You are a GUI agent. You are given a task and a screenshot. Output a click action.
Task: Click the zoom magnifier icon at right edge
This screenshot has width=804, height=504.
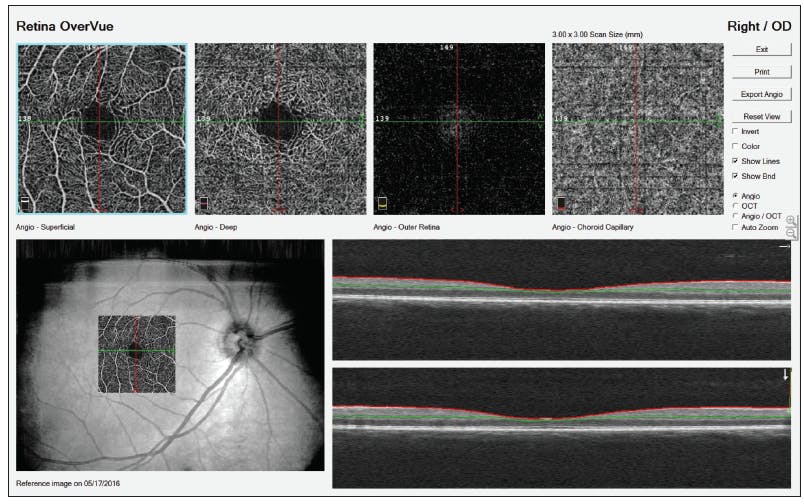click(x=791, y=225)
